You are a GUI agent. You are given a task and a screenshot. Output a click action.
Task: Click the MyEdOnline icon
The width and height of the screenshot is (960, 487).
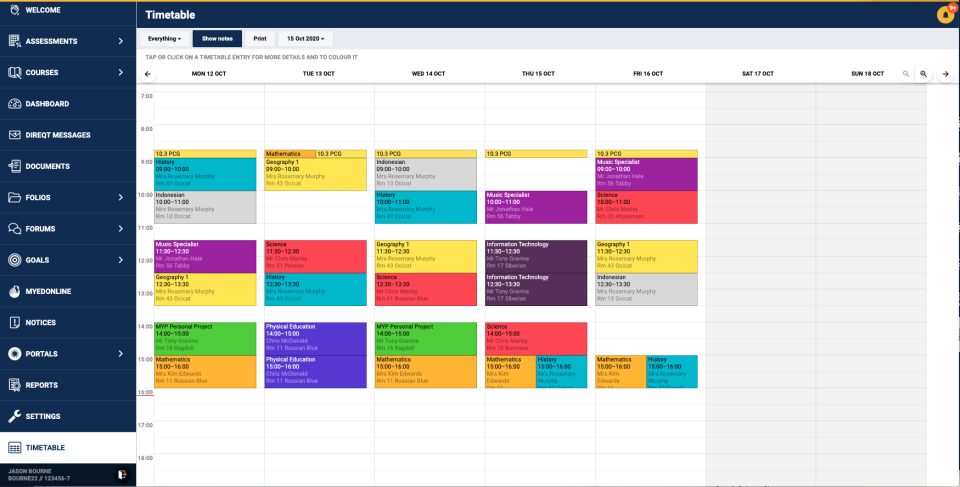[x=15, y=291]
